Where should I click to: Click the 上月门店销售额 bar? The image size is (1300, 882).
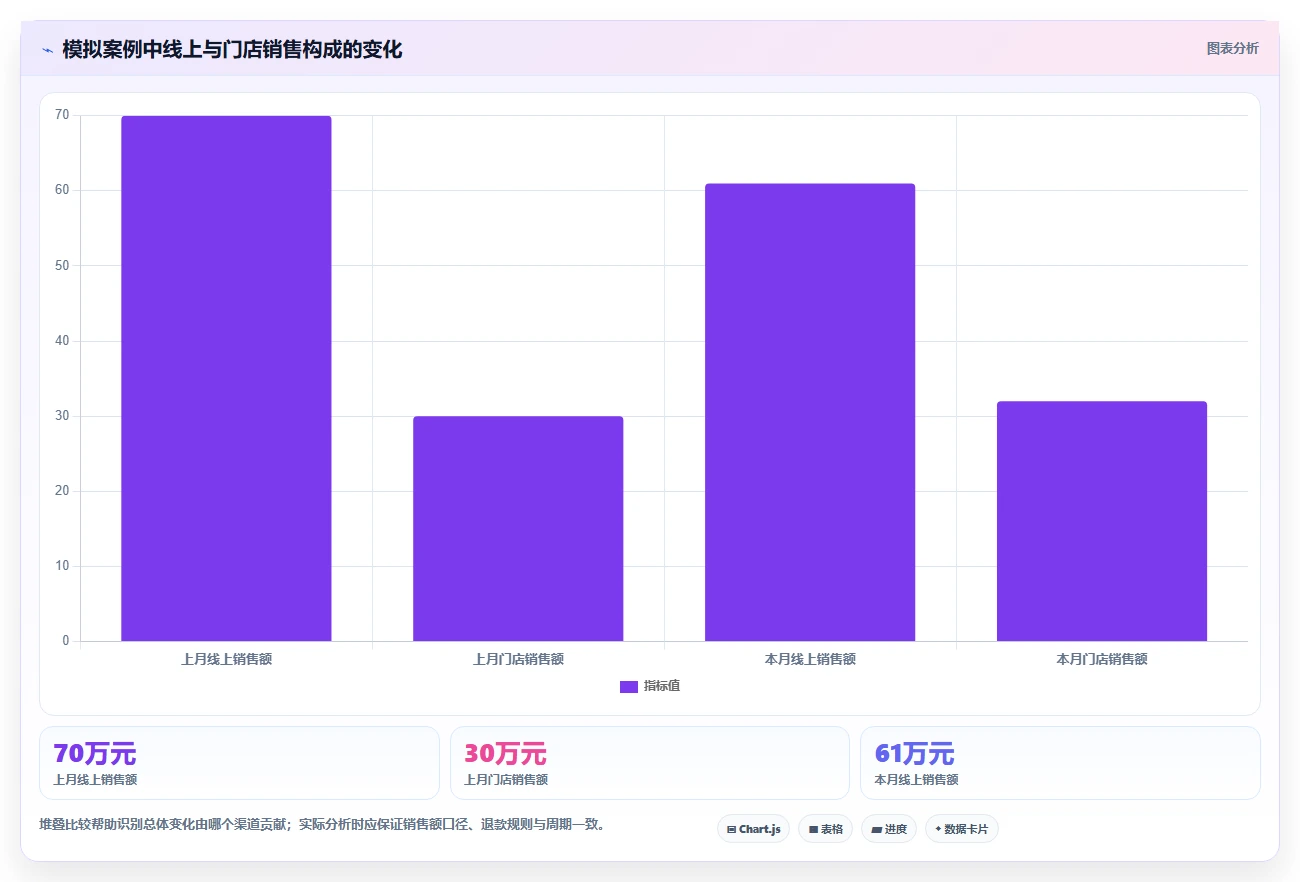(518, 528)
